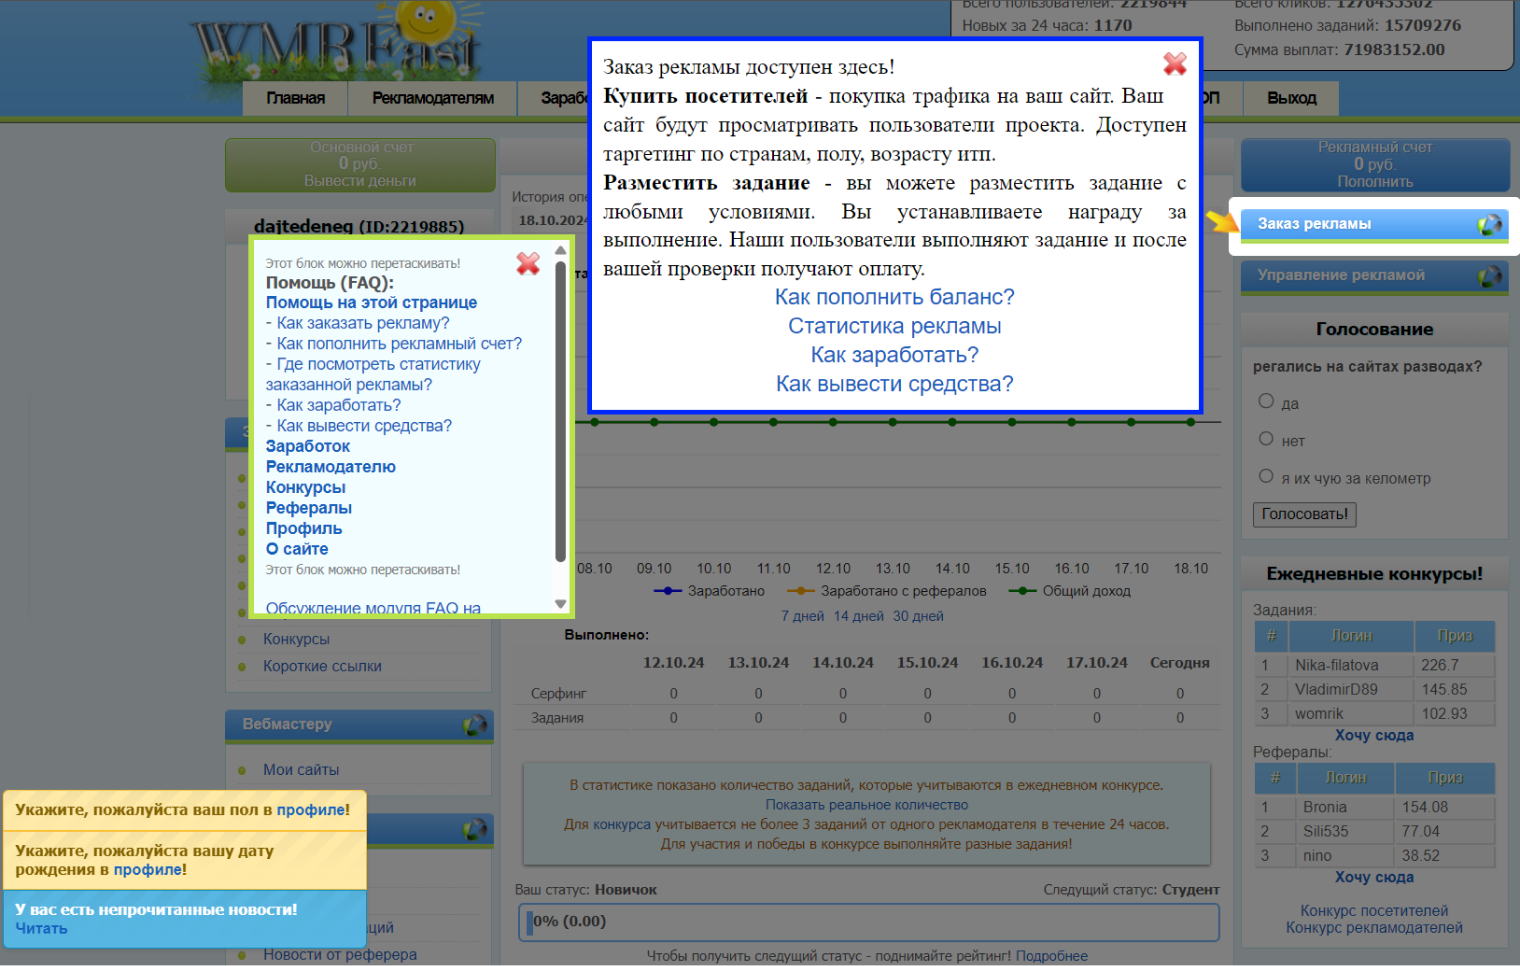Open popup link Как вывести средства?

point(894,384)
